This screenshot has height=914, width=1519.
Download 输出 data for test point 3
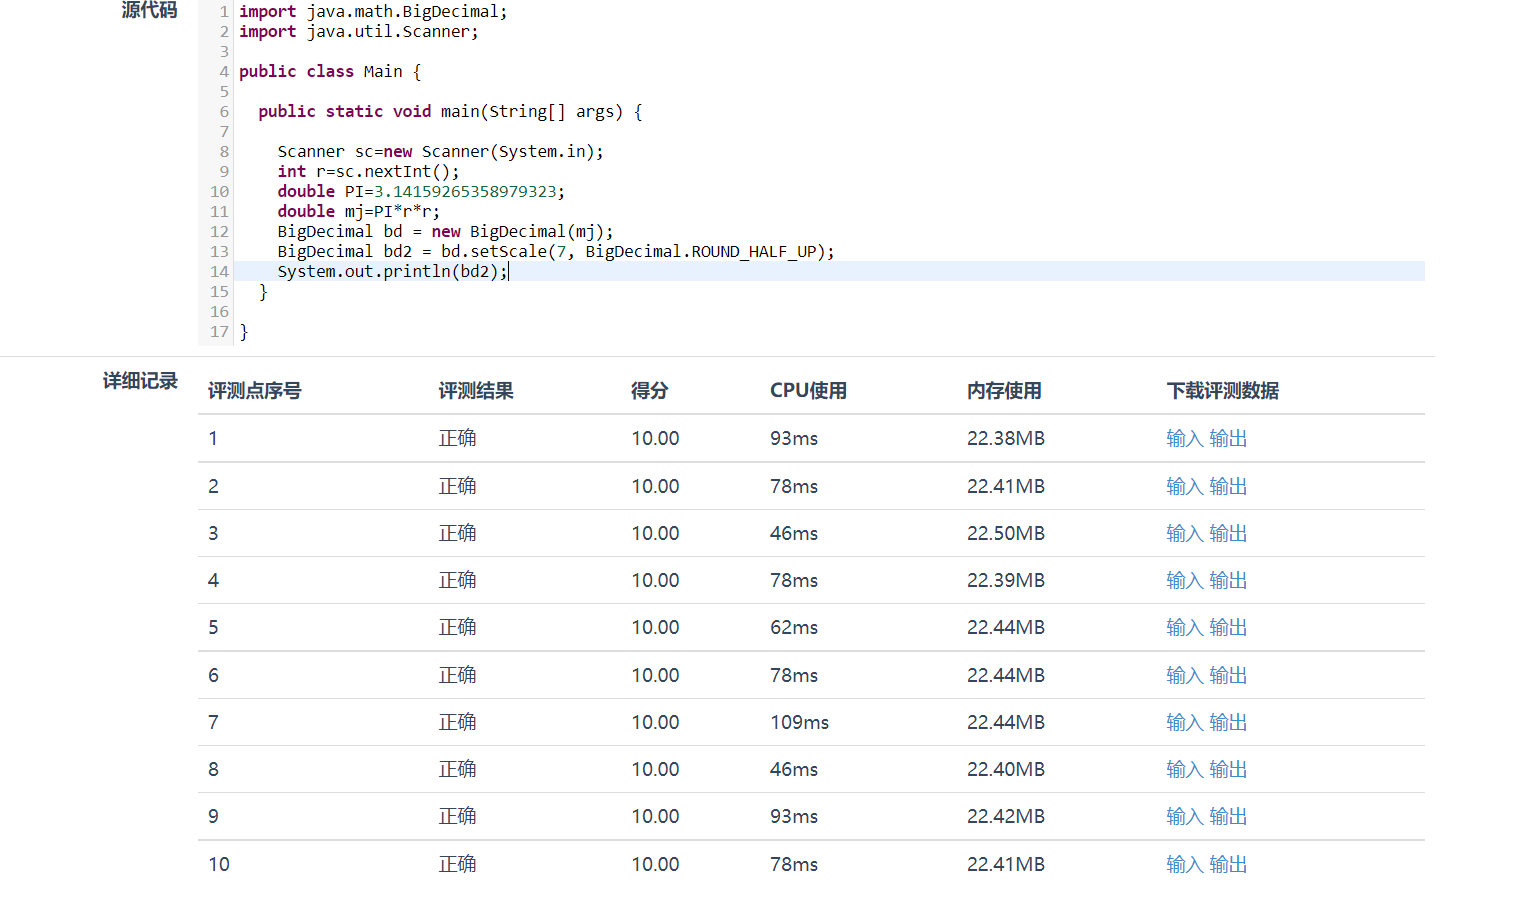(x=1228, y=534)
